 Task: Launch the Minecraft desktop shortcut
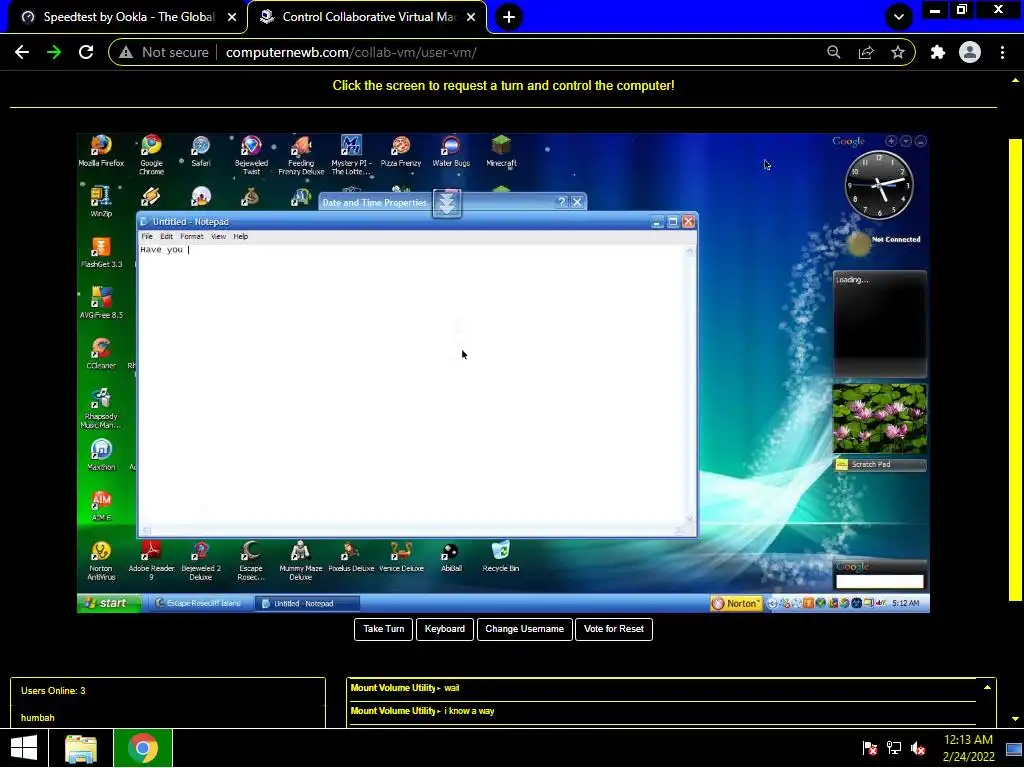[x=502, y=151]
